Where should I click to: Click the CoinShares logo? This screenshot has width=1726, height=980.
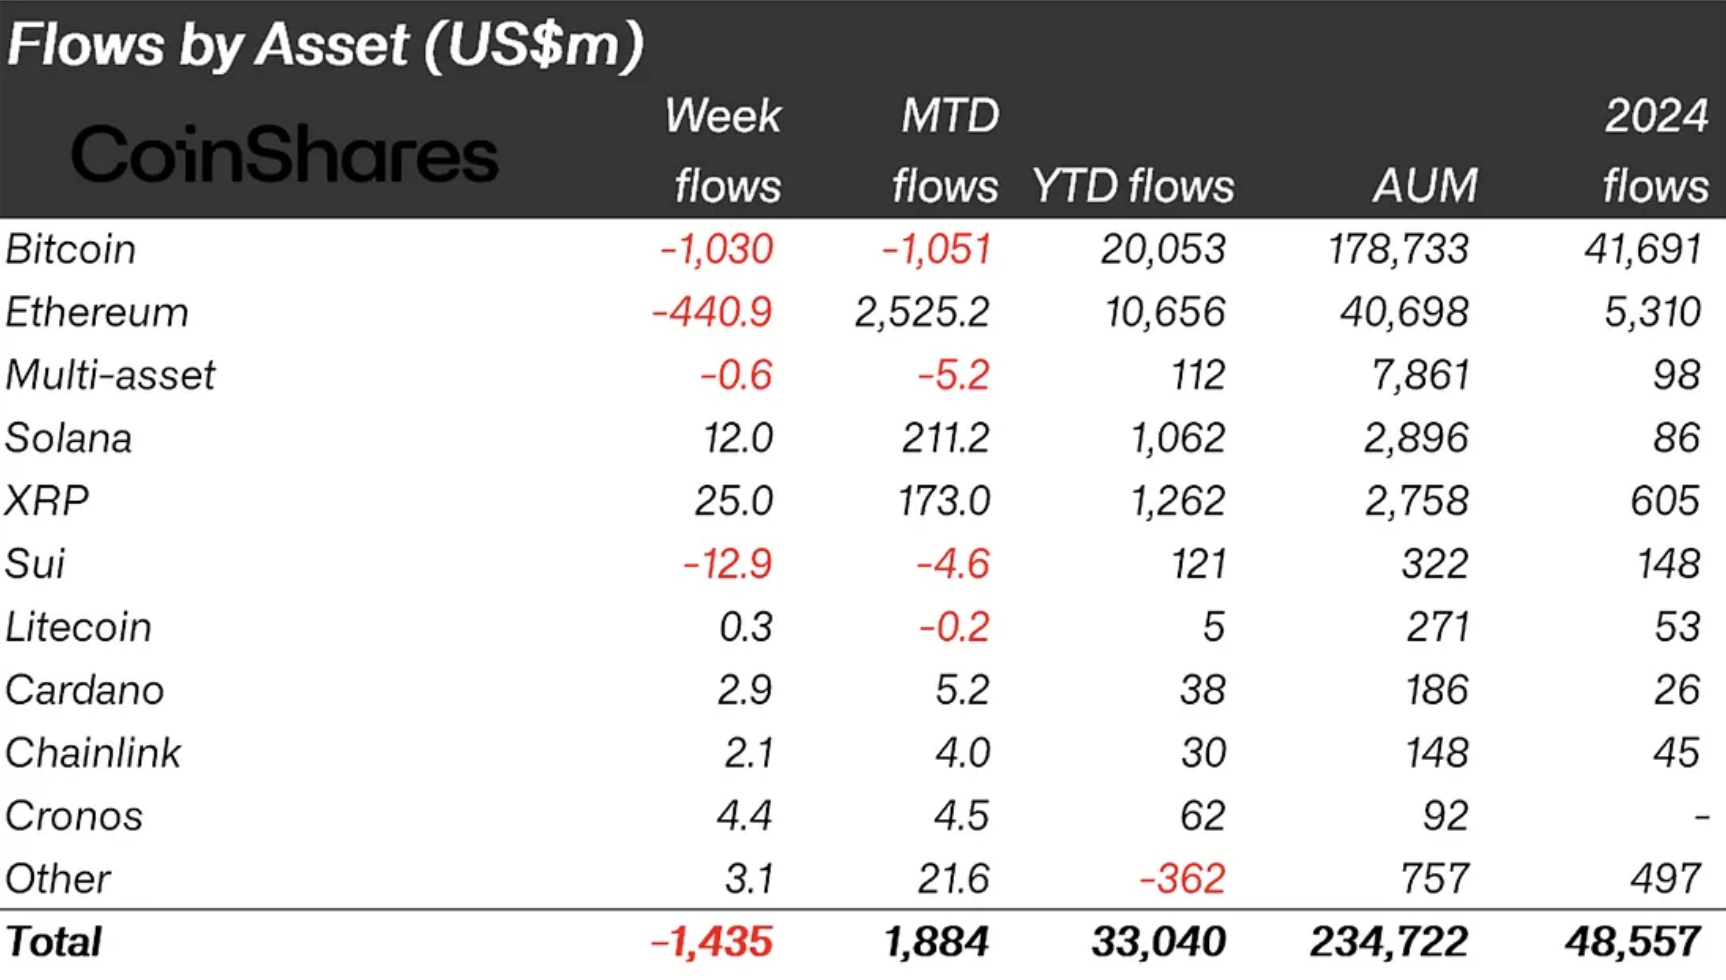[284, 155]
